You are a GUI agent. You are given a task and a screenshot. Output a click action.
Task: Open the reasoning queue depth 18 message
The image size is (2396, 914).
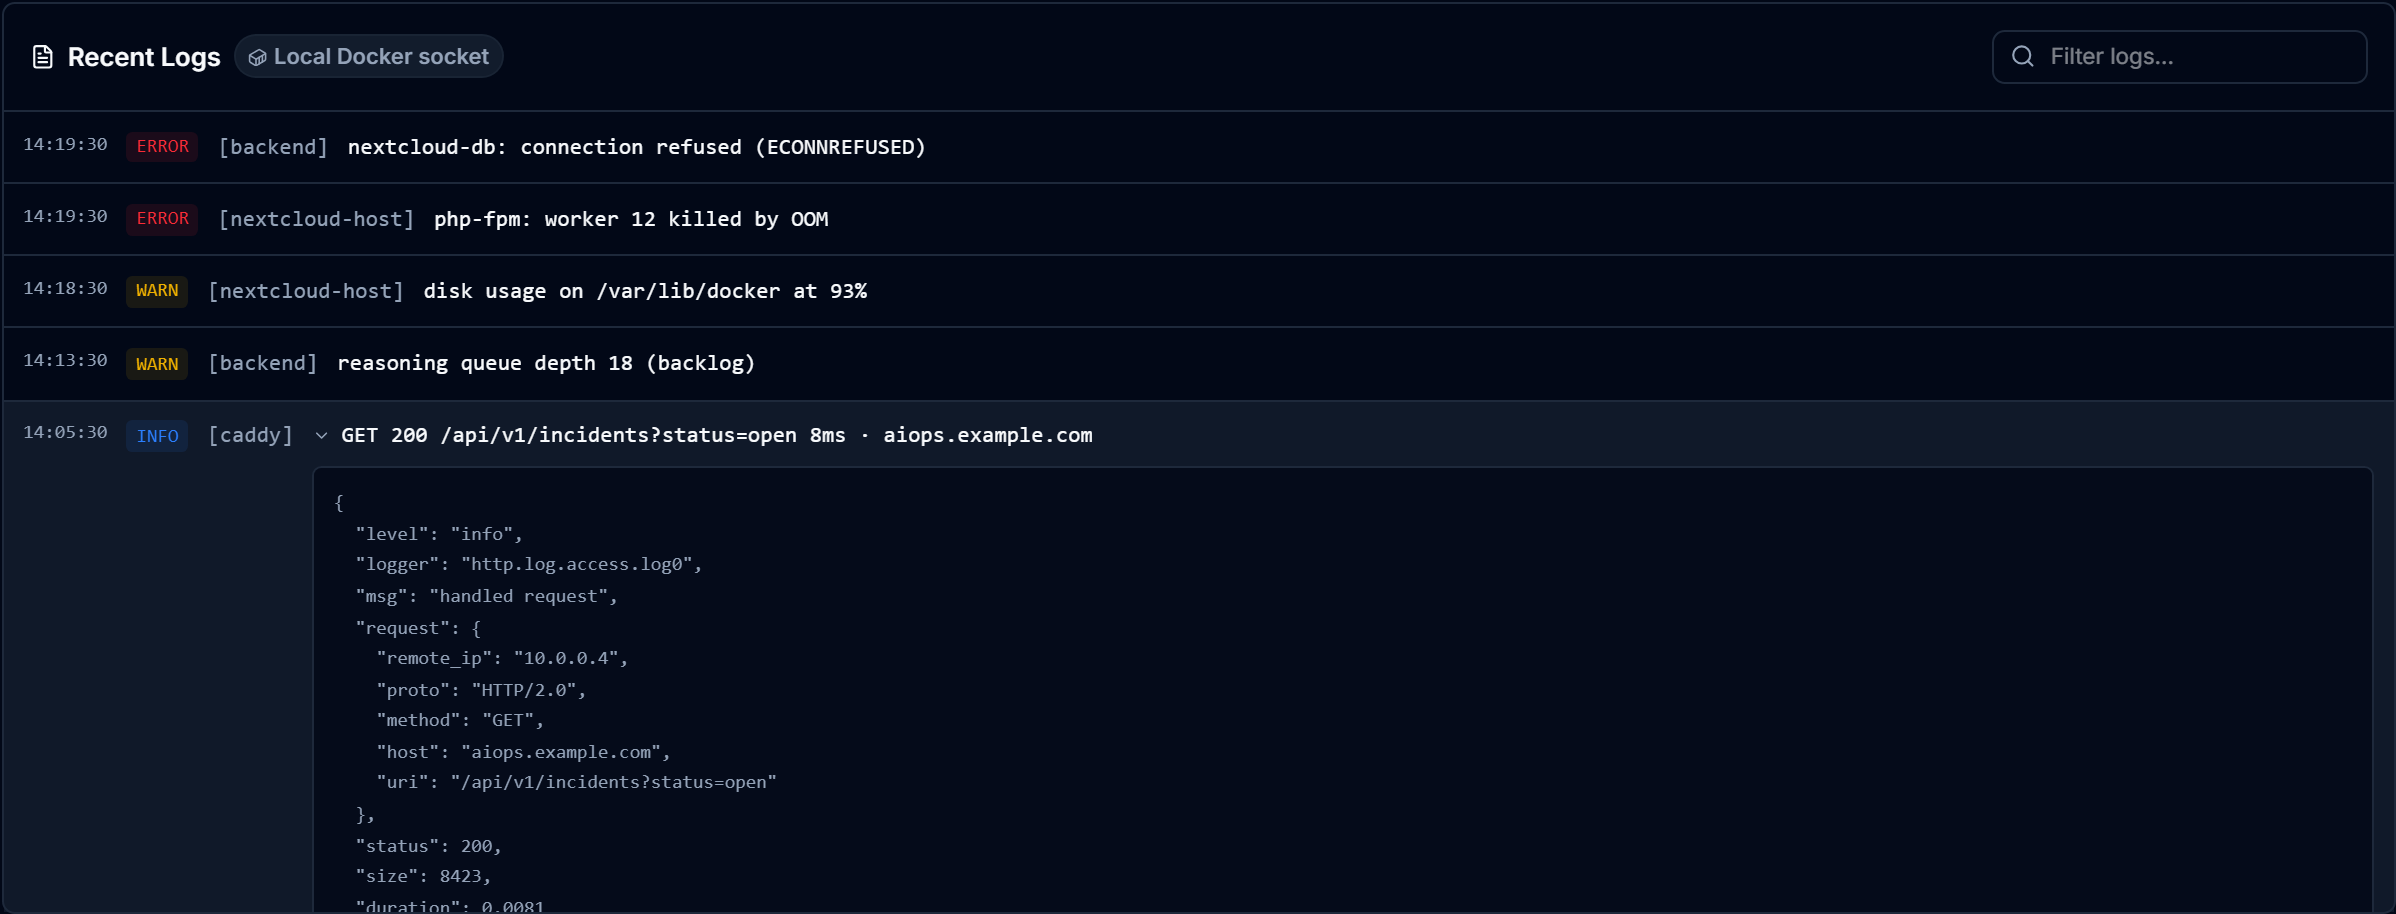(x=546, y=363)
